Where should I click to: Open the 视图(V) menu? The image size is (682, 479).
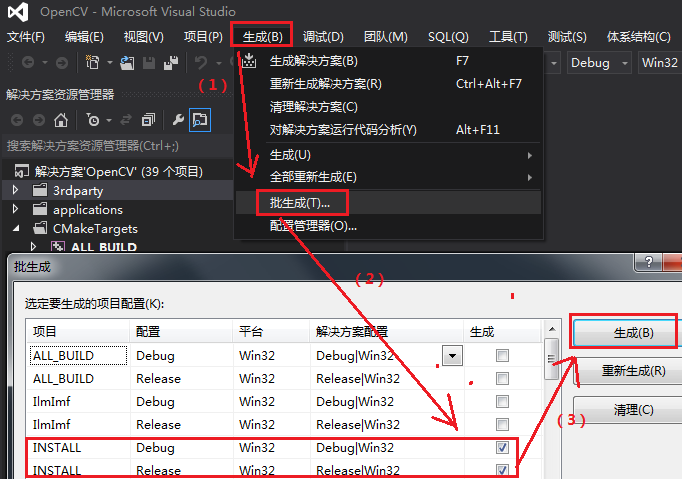(x=144, y=37)
